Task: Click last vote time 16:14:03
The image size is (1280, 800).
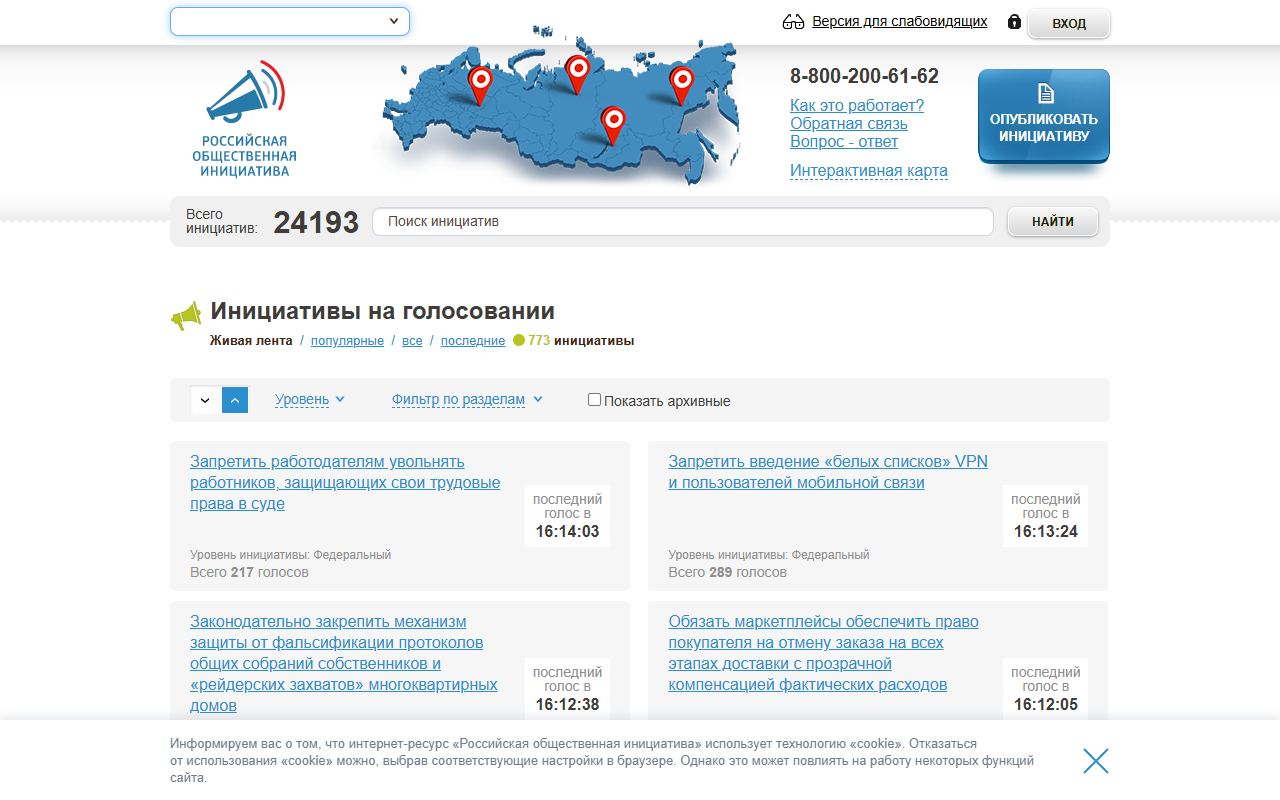Action: 567,531
